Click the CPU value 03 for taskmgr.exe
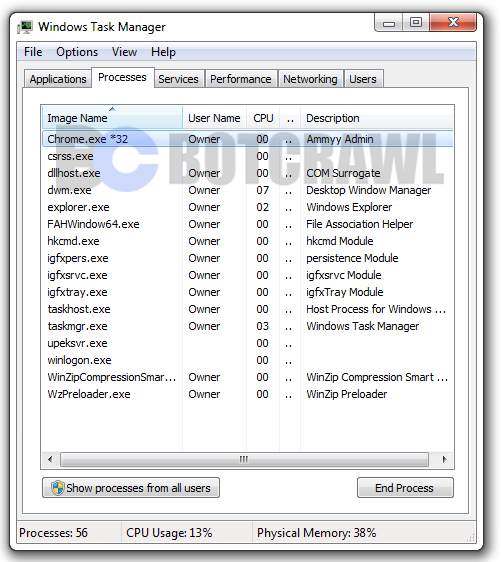This screenshot has width=501, height=562. 262,326
